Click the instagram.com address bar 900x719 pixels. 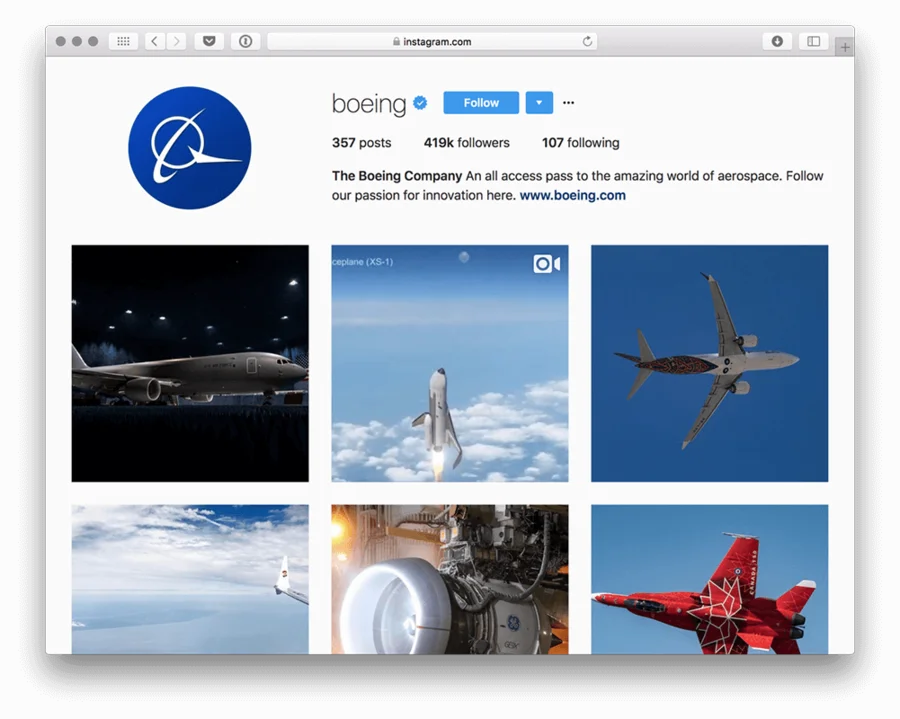pyautogui.click(x=432, y=41)
